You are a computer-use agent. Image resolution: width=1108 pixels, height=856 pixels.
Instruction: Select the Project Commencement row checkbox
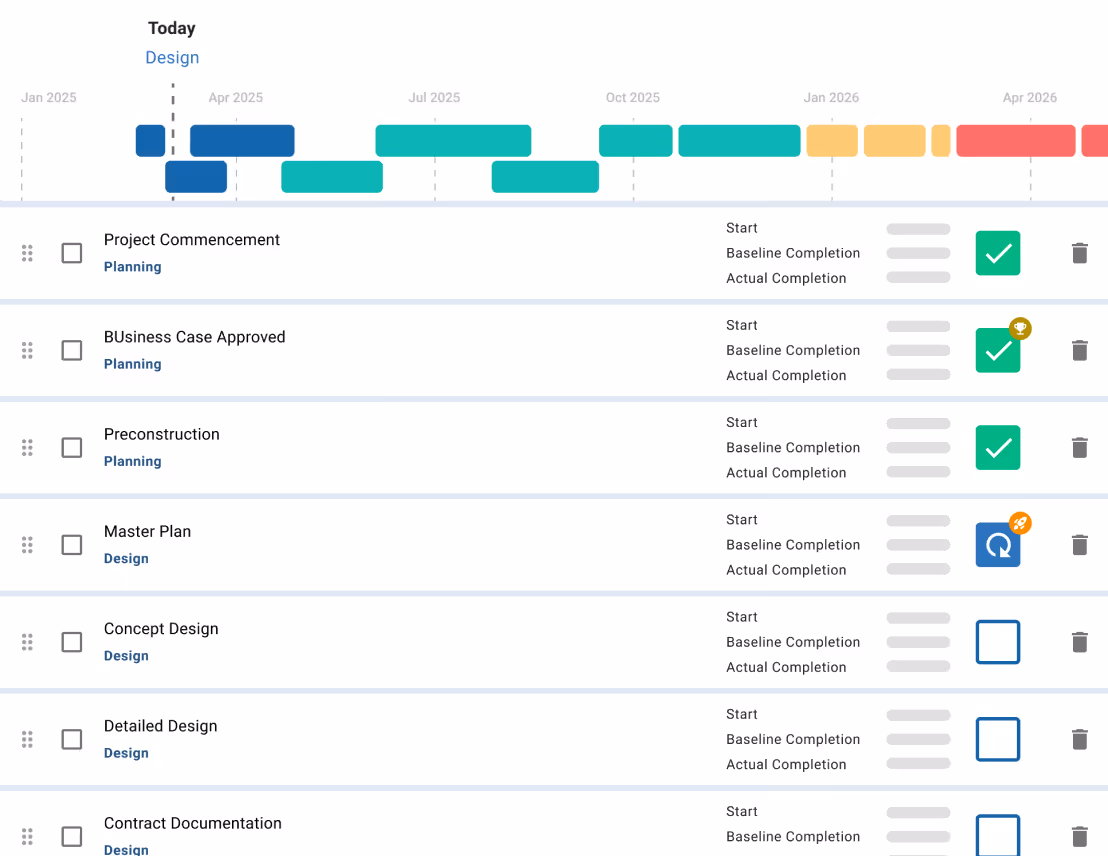click(x=71, y=253)
